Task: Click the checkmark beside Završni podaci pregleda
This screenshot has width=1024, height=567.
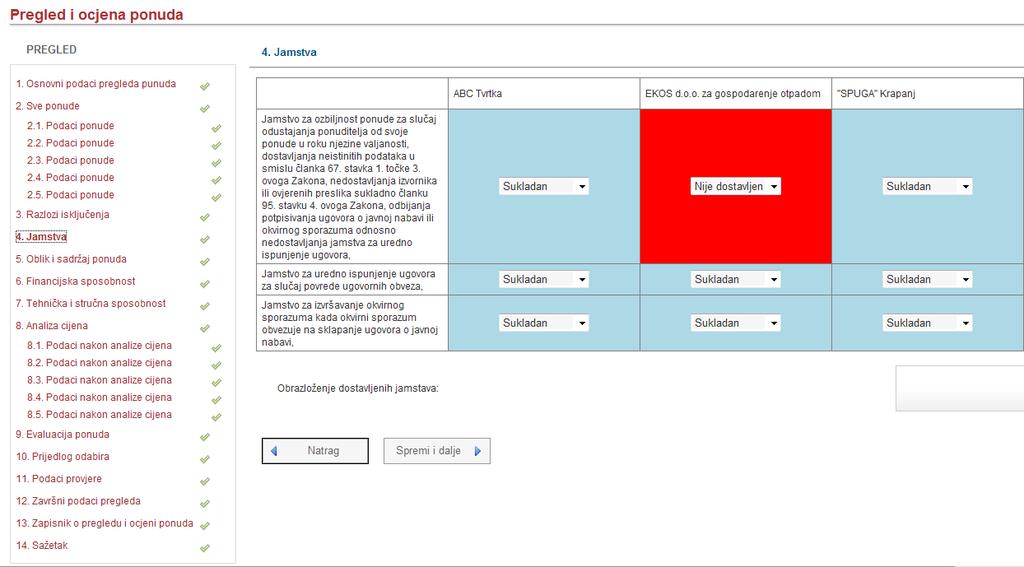Action: (x=205, y=504)
